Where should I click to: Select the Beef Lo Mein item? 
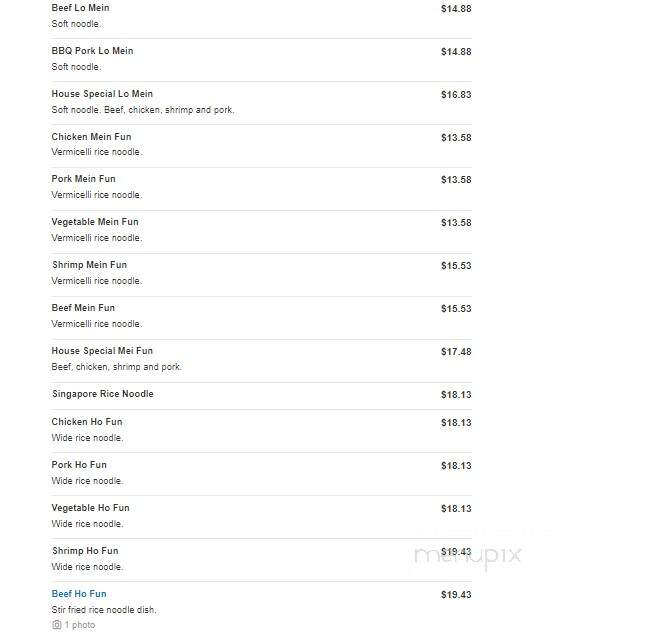80,8
